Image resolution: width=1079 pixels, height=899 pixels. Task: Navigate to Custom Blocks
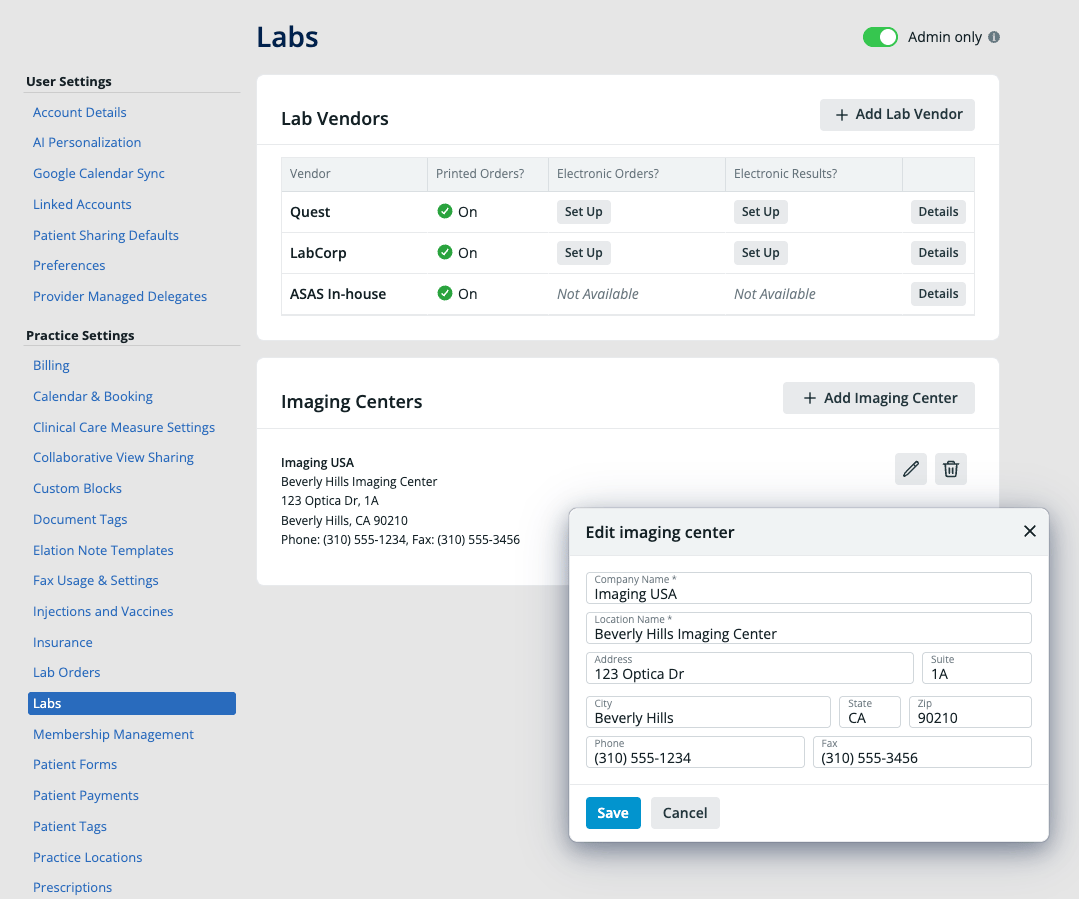click(x=77, y=489)
